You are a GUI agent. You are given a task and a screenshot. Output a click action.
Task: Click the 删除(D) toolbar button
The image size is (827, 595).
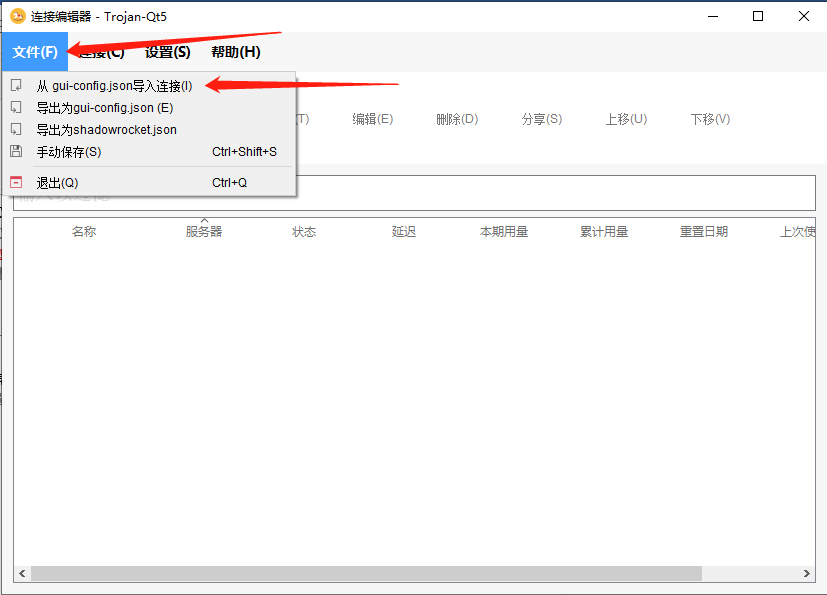(457, 119)
